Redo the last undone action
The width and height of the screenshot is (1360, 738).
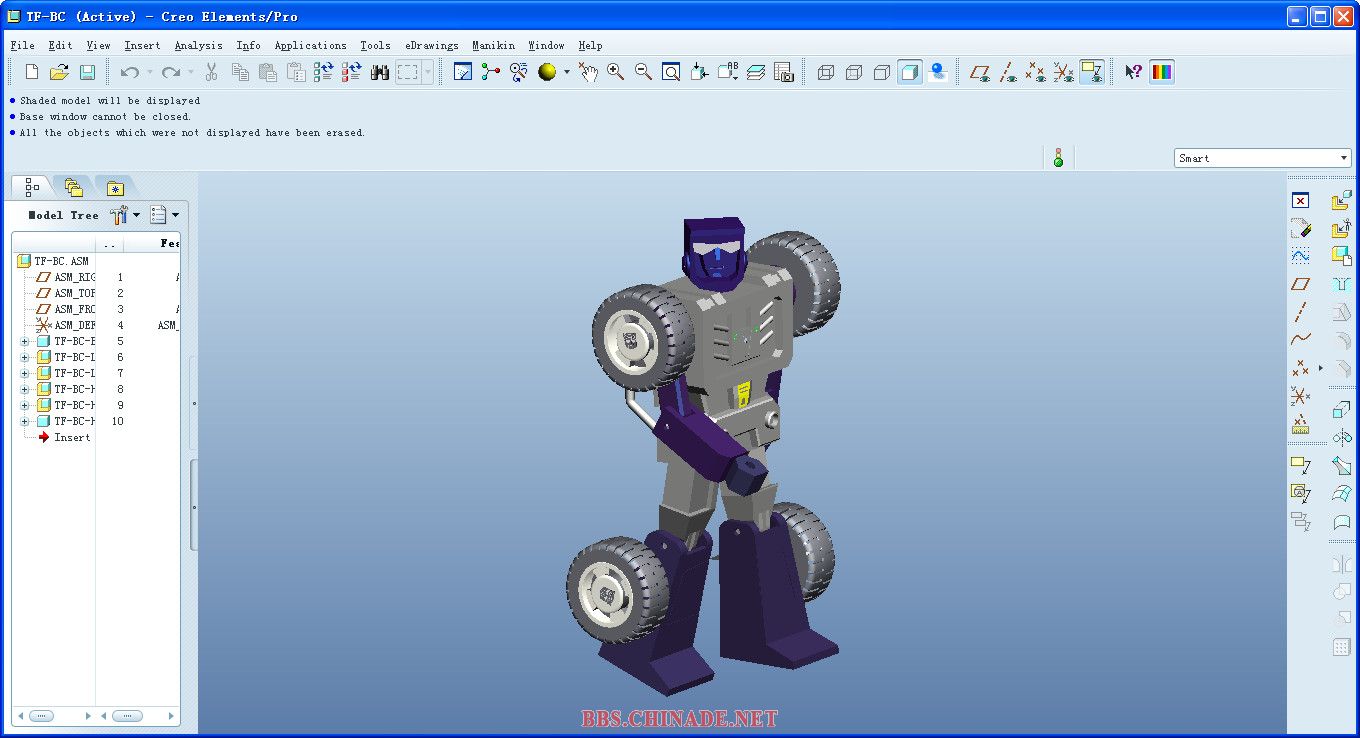click(x=171, y=72)
